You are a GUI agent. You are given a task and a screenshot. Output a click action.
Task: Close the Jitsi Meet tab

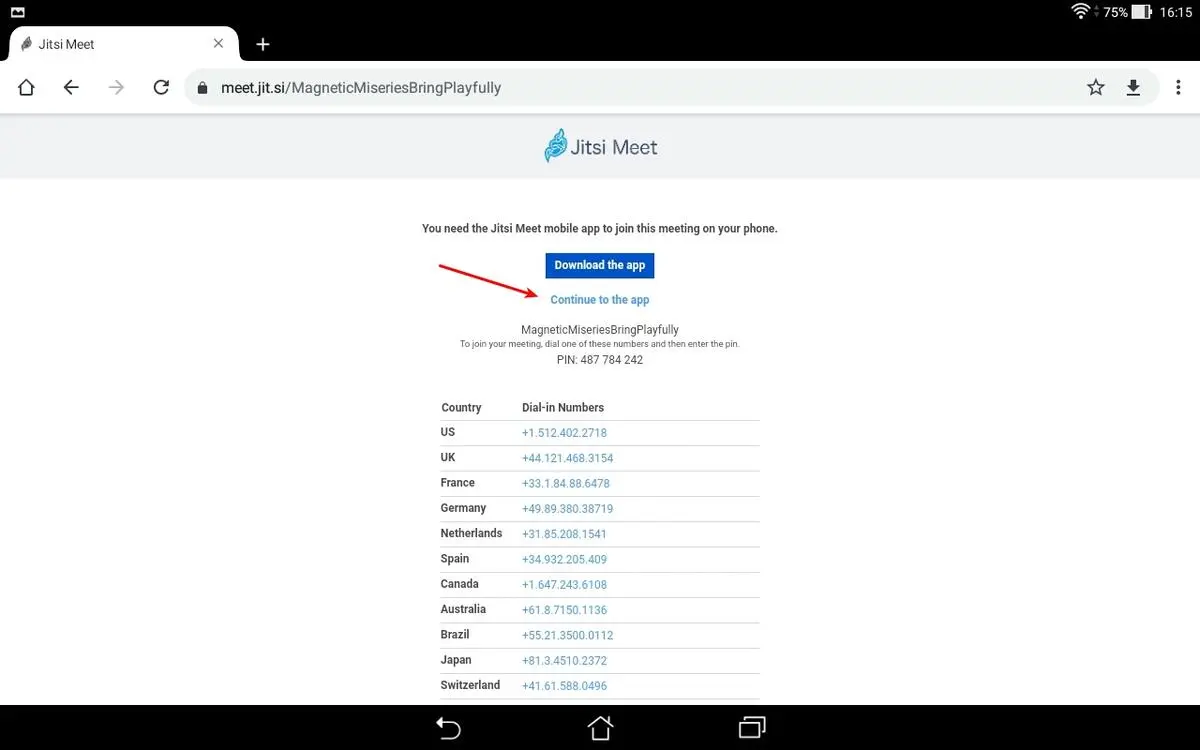pyautogui.click(x=218, y=44)
